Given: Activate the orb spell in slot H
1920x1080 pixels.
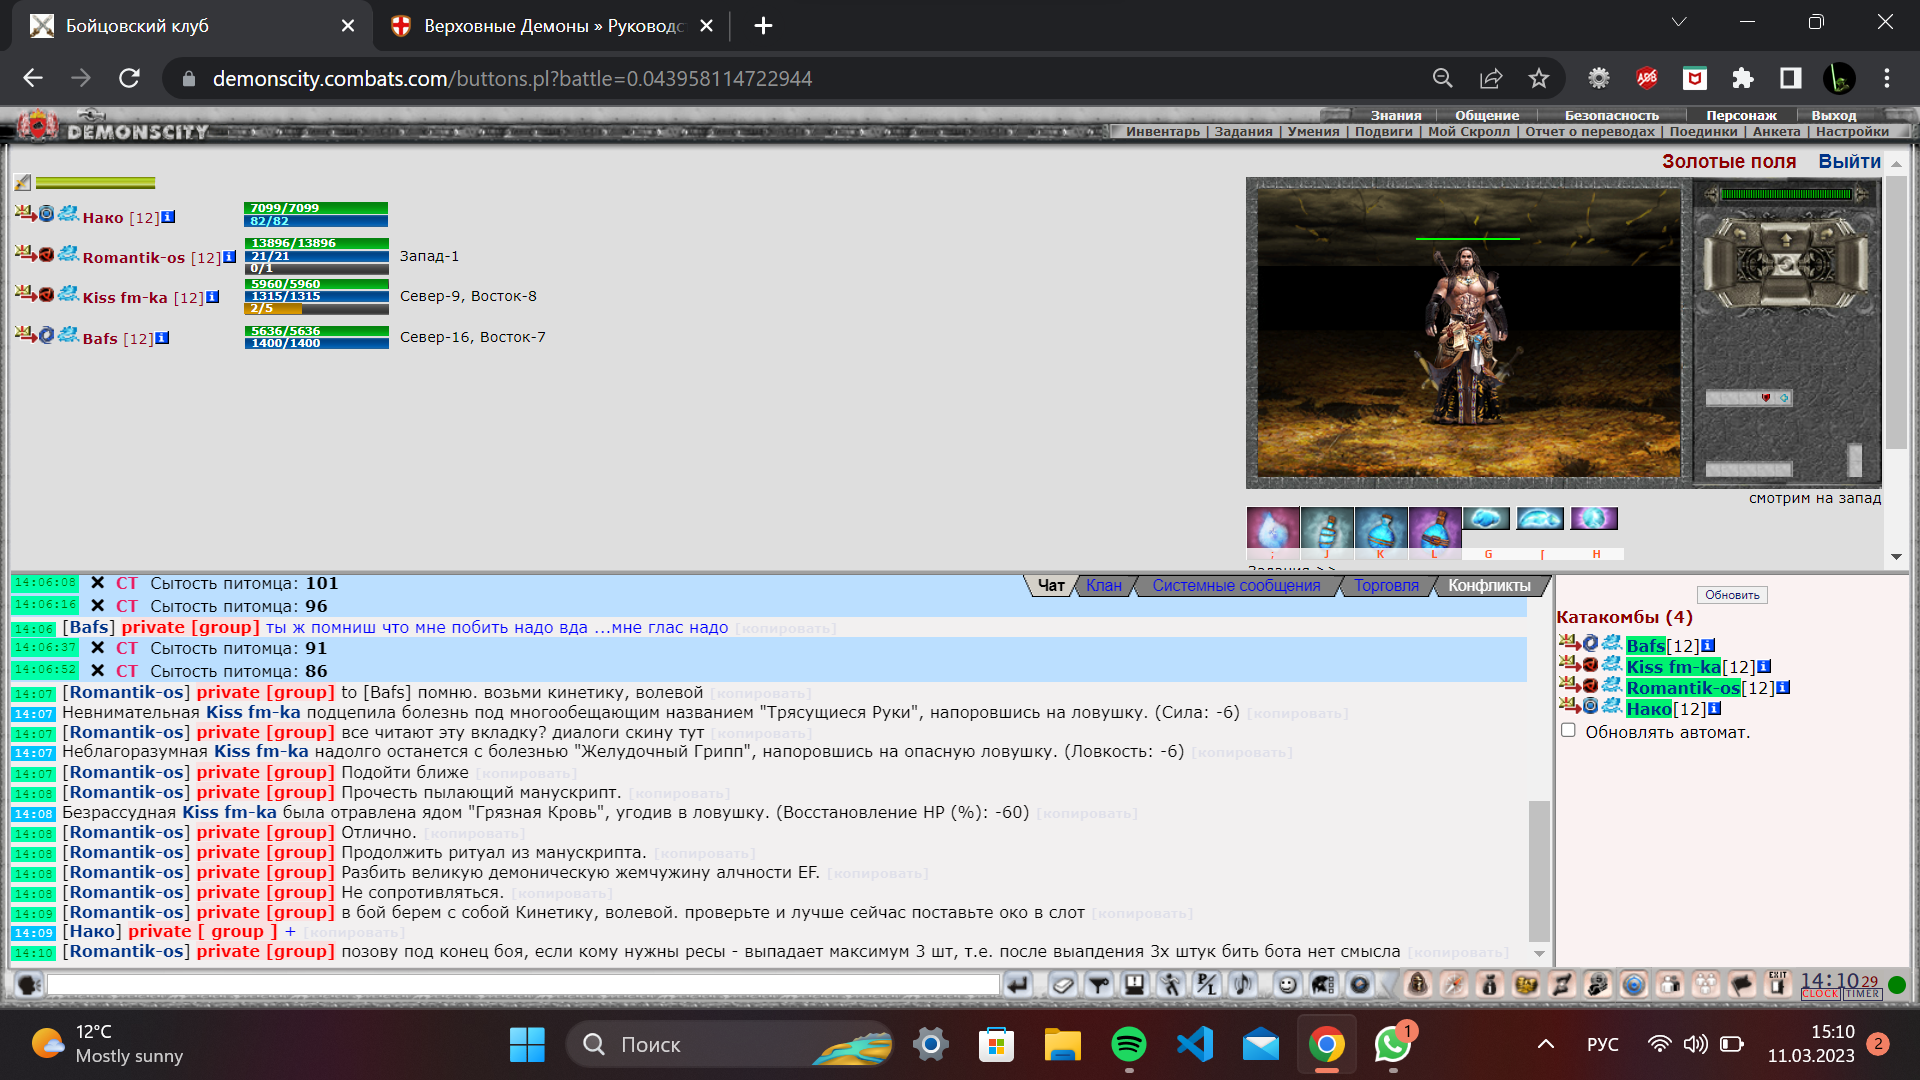Looking at the screenshot, I should click(x=1594, y=518).
